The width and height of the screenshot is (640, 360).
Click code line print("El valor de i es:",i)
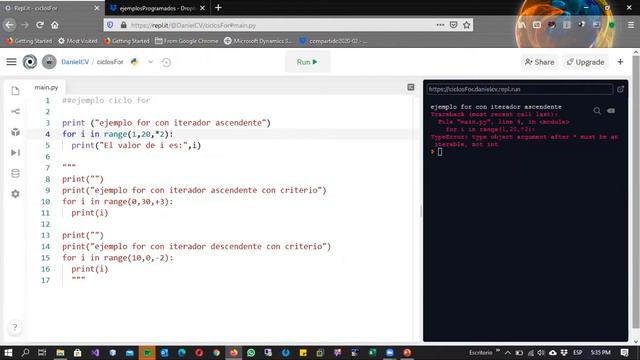pos(136,145)
